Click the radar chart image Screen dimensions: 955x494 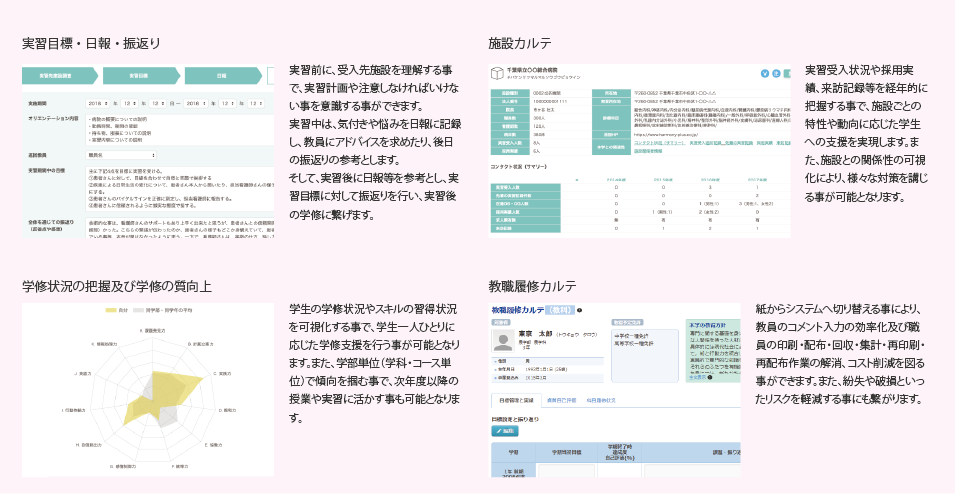pyautogui.click(x=148, y=390)
